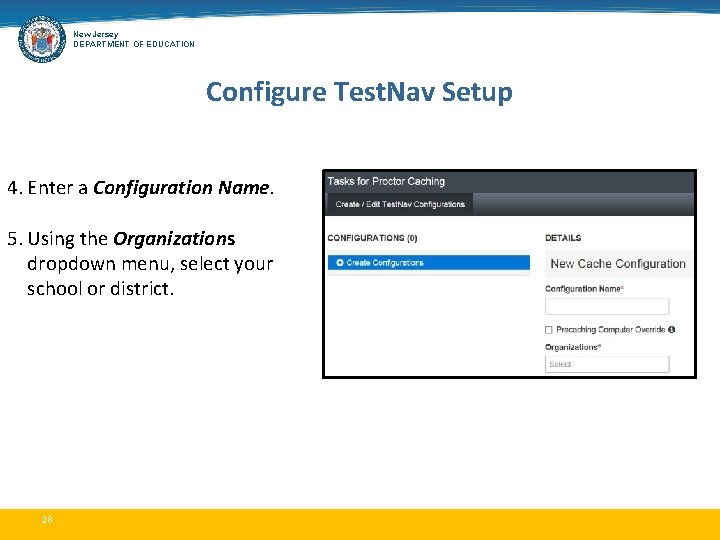This screenshot has height=540, width=720.
Task: Click the New Jersey state seal logo
Action: pos(42,39)
